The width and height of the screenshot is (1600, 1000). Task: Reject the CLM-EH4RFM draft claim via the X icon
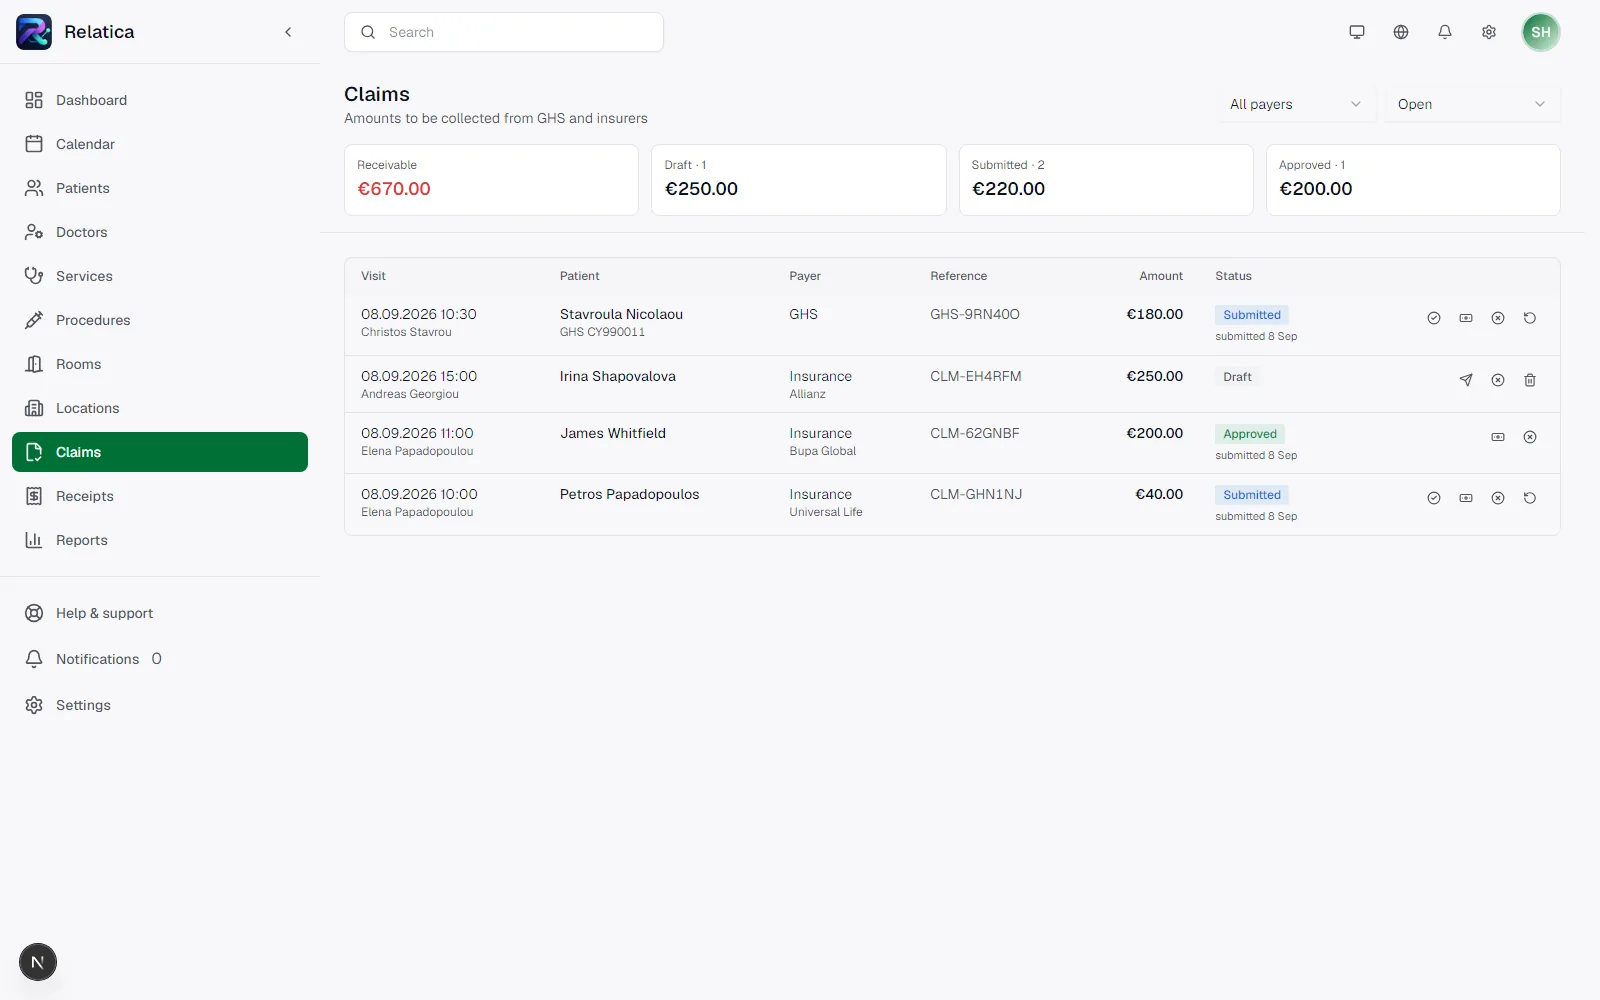[x=1498, y=380]
